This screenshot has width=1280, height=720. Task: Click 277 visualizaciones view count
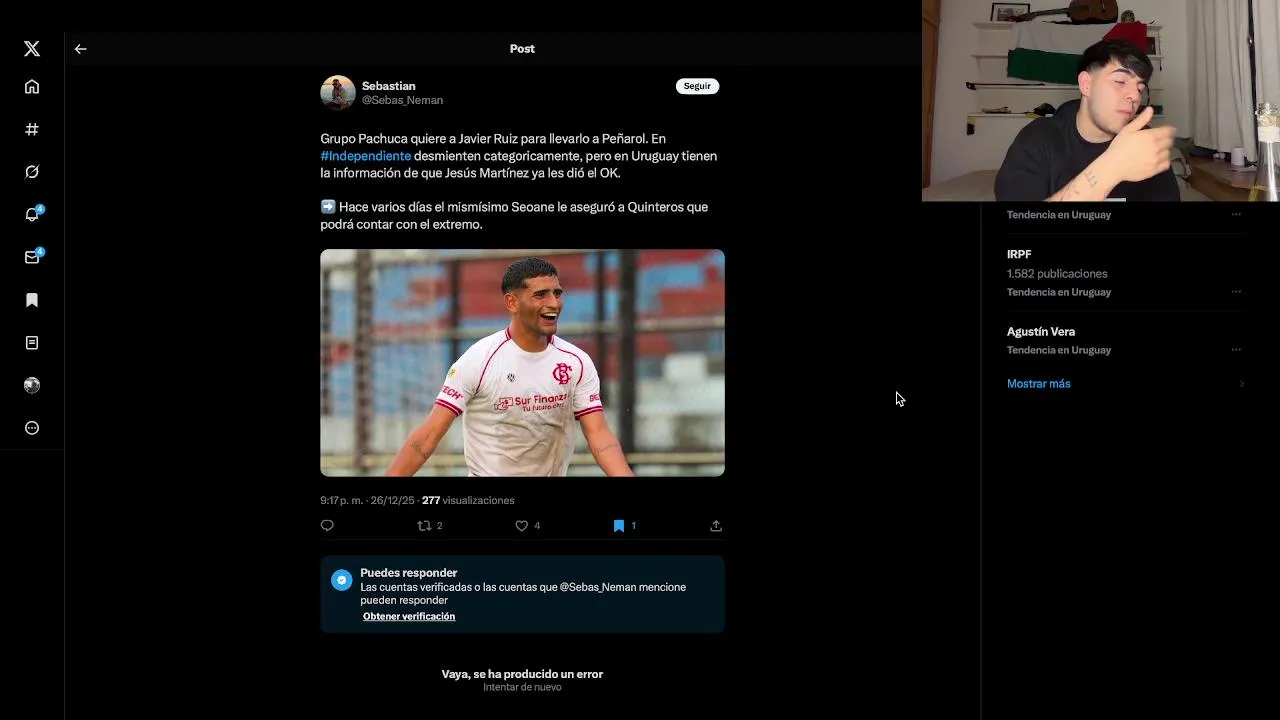click(x=468, y=500)
